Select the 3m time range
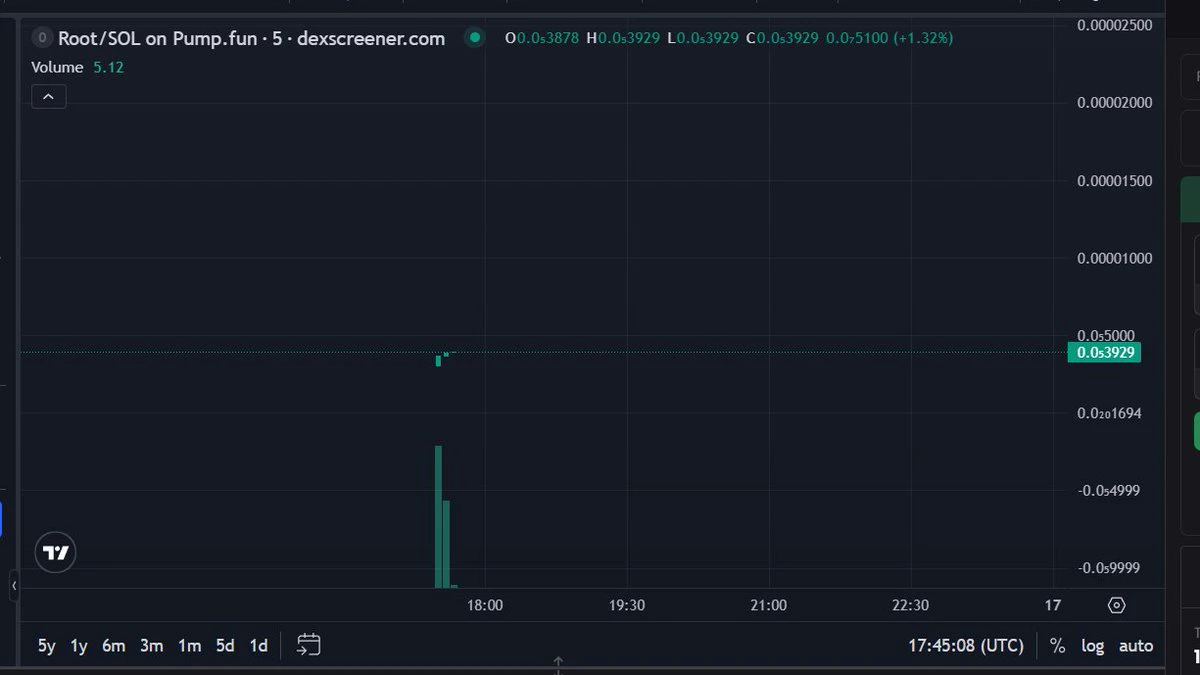1200x675 pixels. 151,646
